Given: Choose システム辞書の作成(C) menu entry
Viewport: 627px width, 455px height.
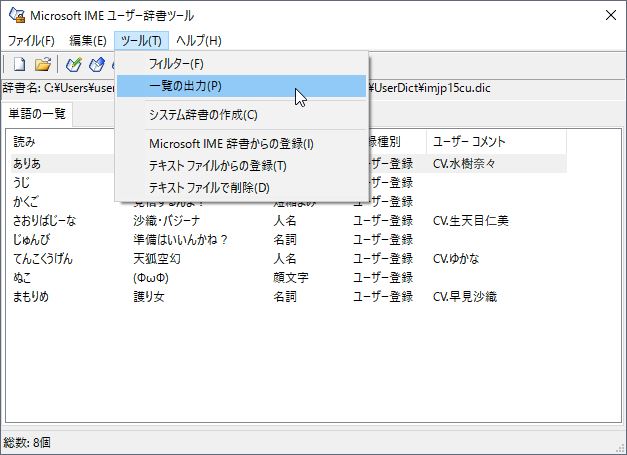Looking at the screenshot, I should [x=241, y=115].
